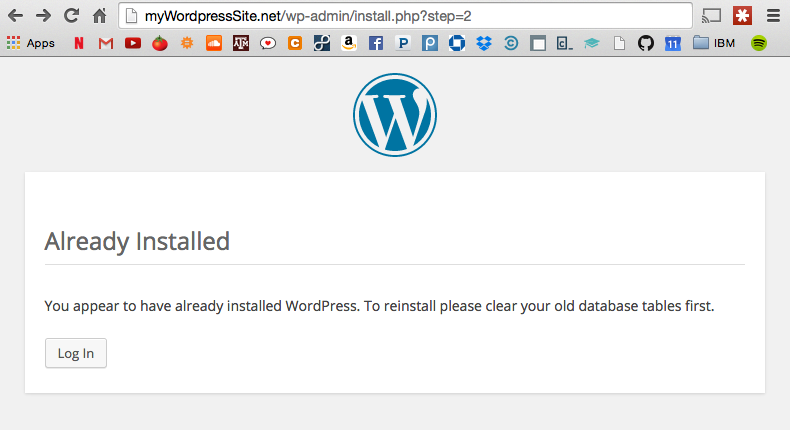Reload the current page

point(71,16)
